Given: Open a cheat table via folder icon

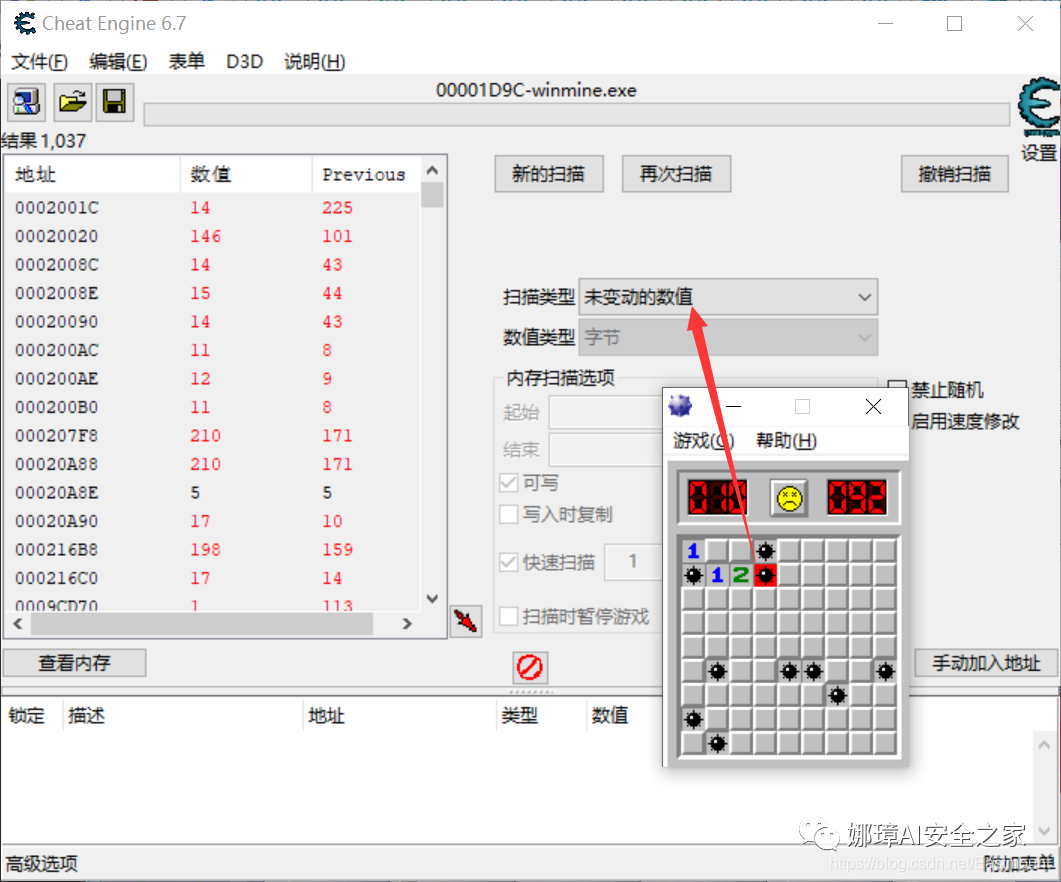Looking at the screenshot, I should pos(72,102).
